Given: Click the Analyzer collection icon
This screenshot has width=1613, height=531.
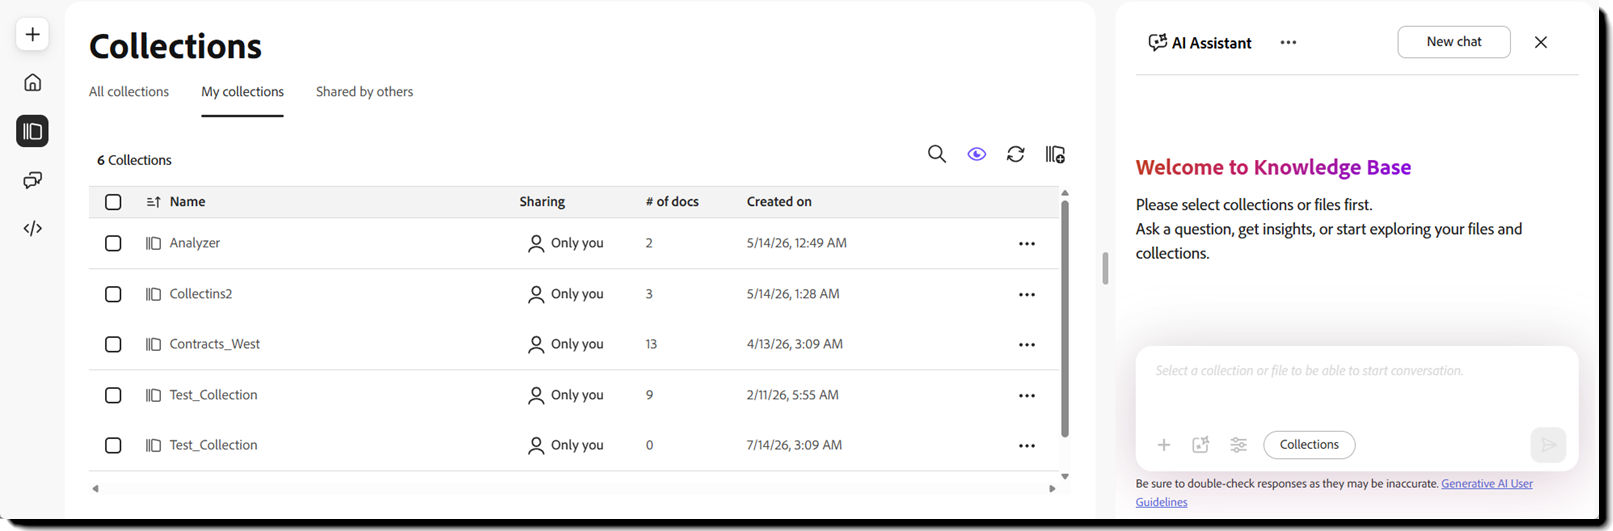Looking at the screenshot, I should pyautogui.click(x=153, y=243).
